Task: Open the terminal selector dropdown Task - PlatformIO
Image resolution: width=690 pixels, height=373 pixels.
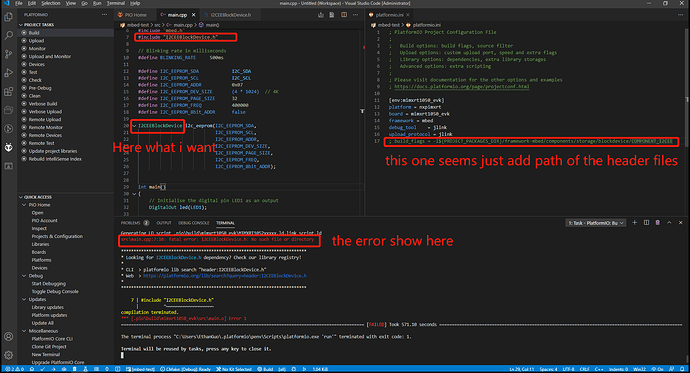Action: 596,223
